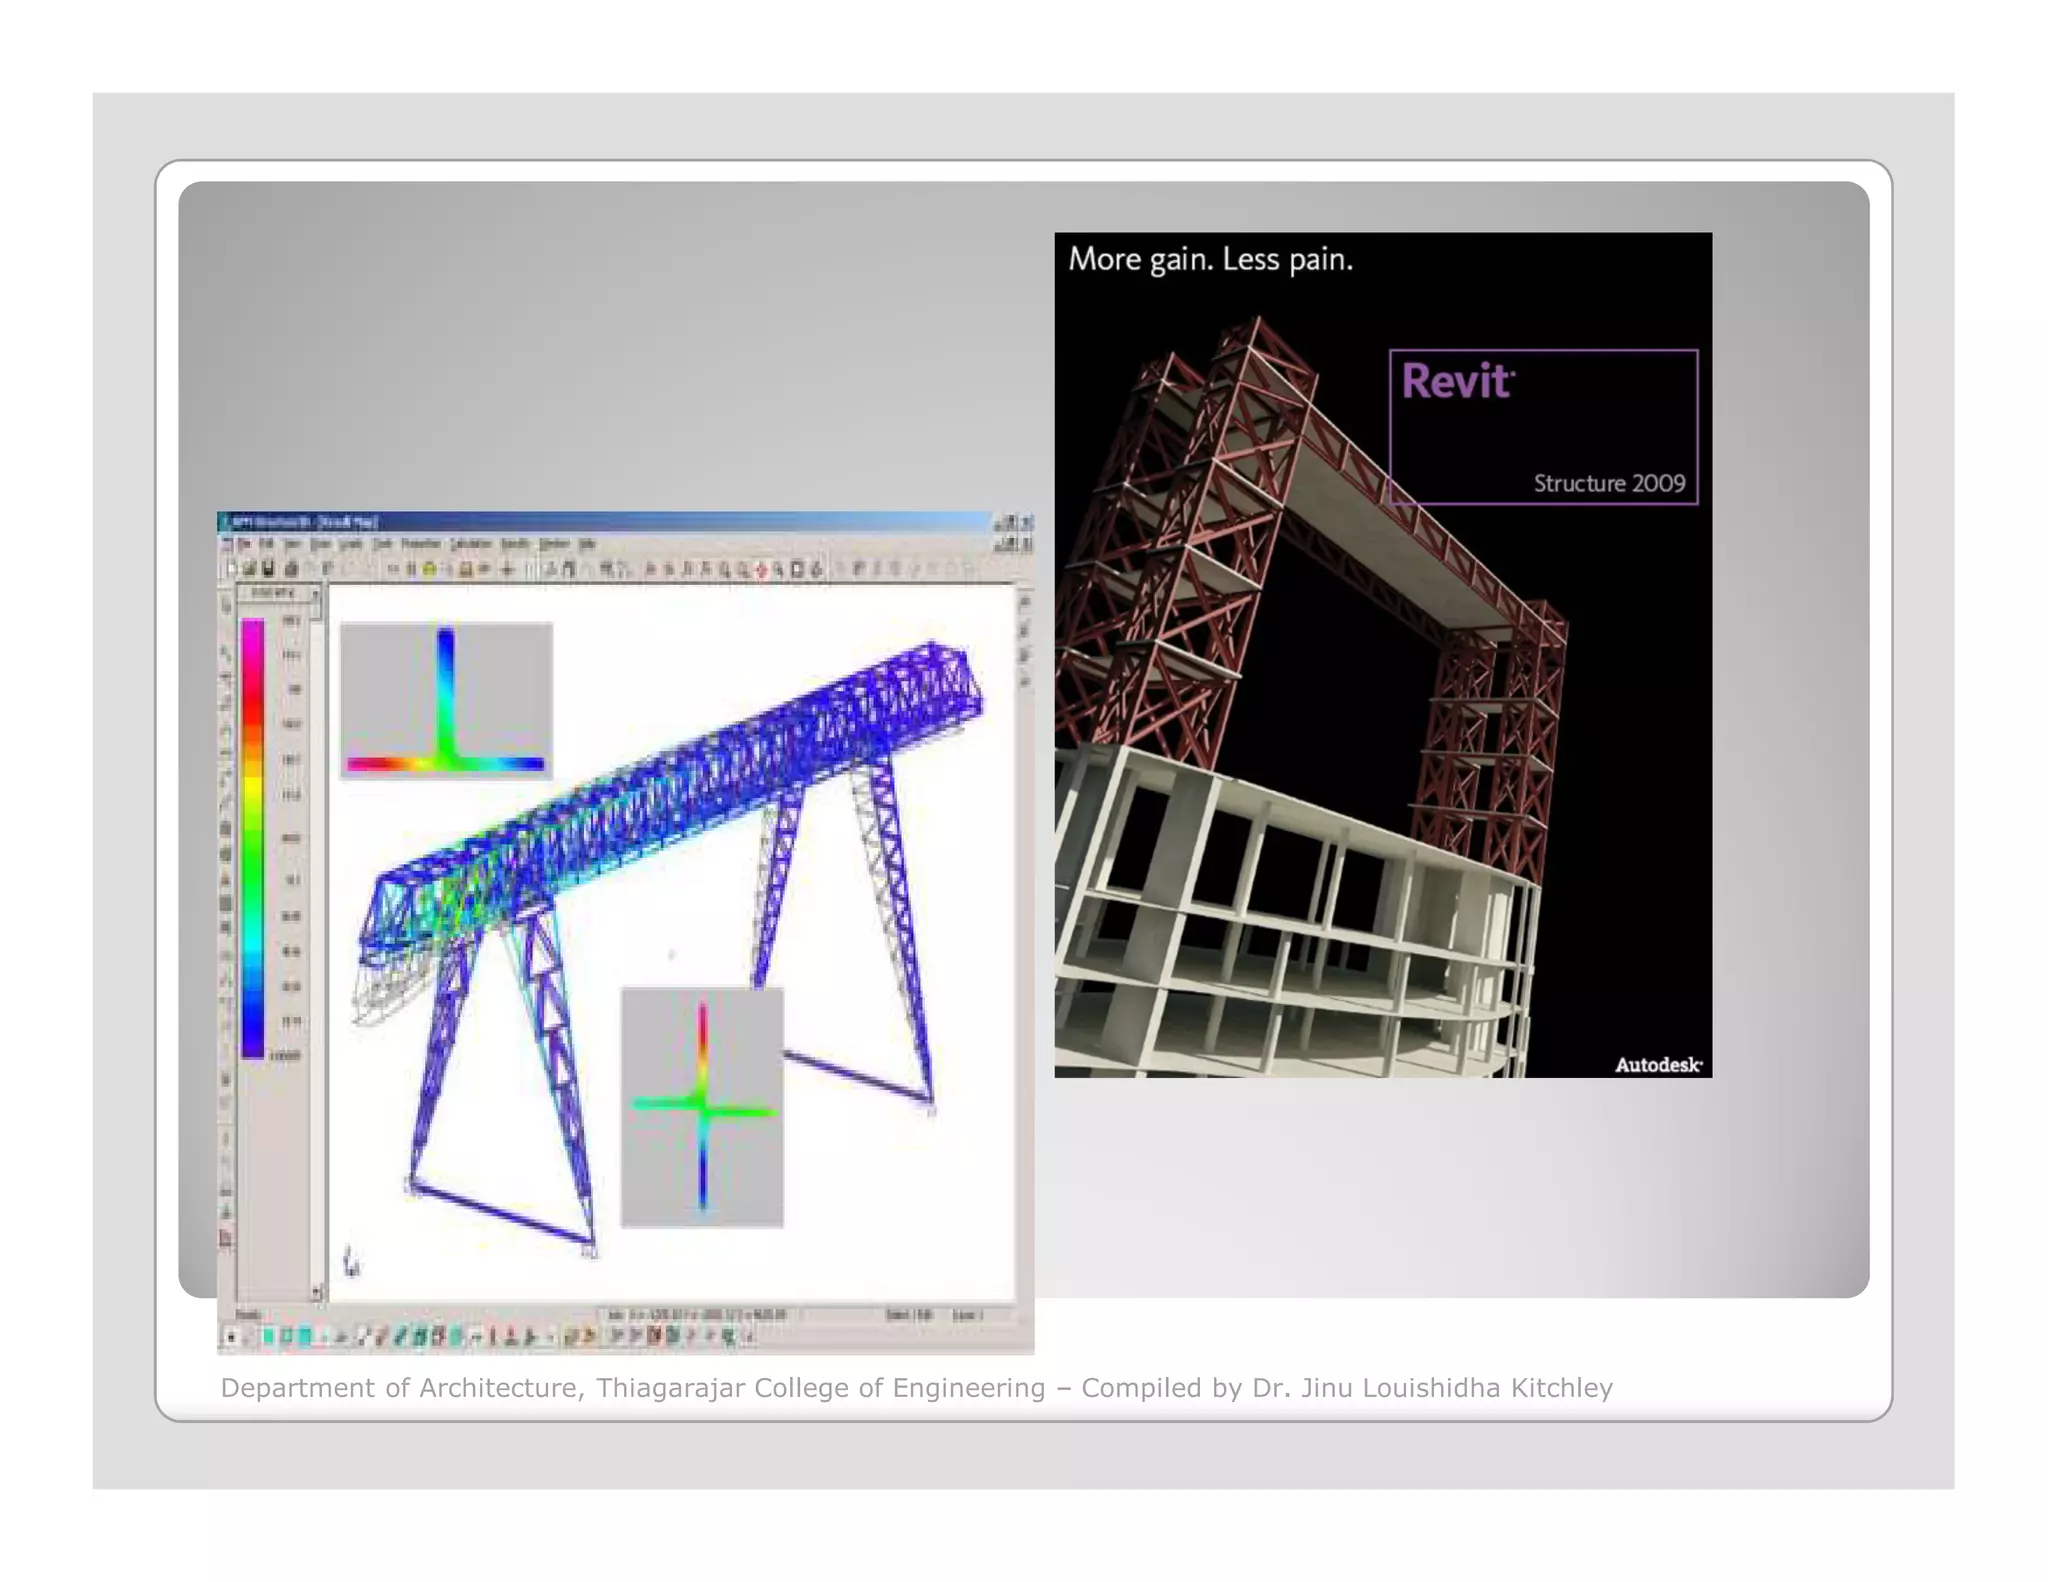Viewport: 2048px width, 1582px height.
Task: Click the Autodesk logo text
Action: click(x=1658, y=1064)
